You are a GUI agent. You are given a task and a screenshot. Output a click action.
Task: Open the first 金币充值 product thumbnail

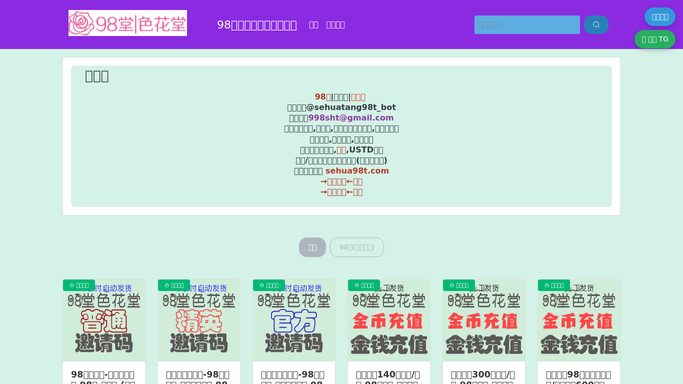389,320
